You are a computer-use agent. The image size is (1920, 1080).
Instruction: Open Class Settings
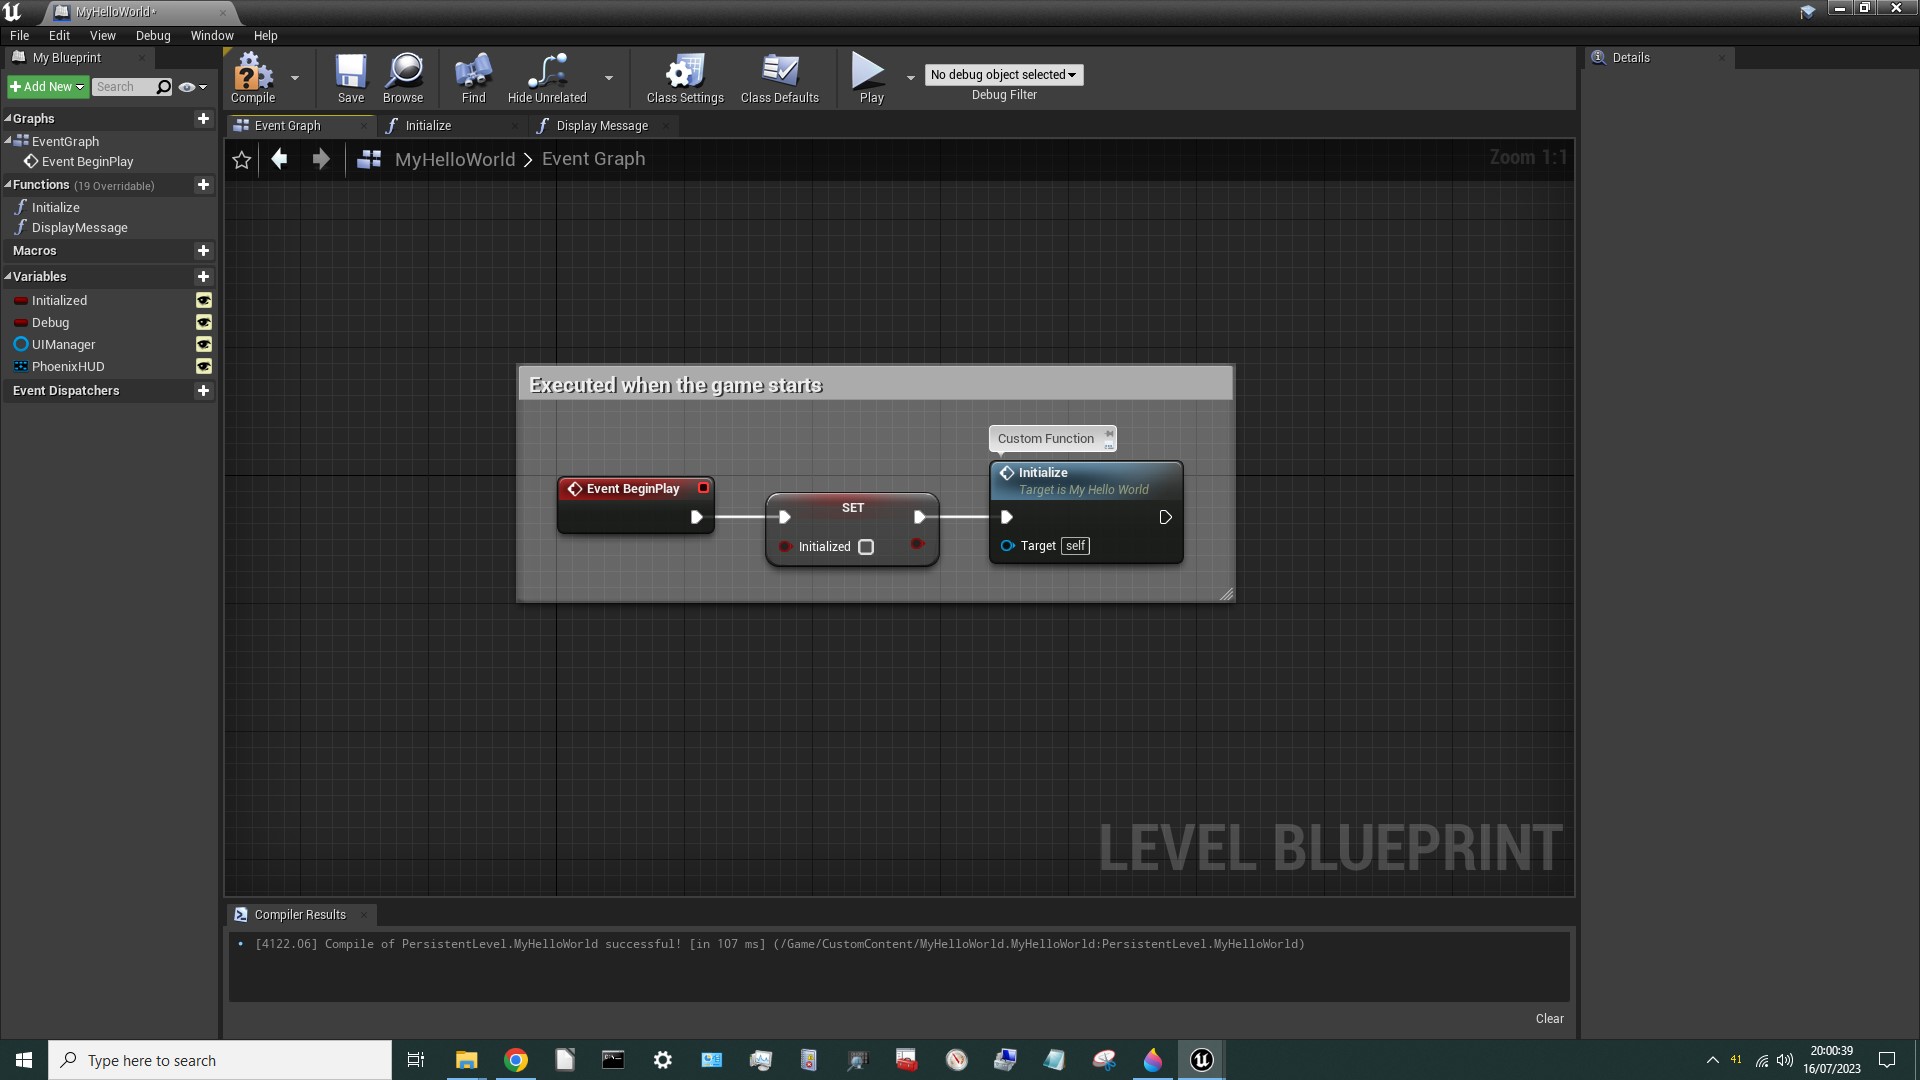click(685, 78)
